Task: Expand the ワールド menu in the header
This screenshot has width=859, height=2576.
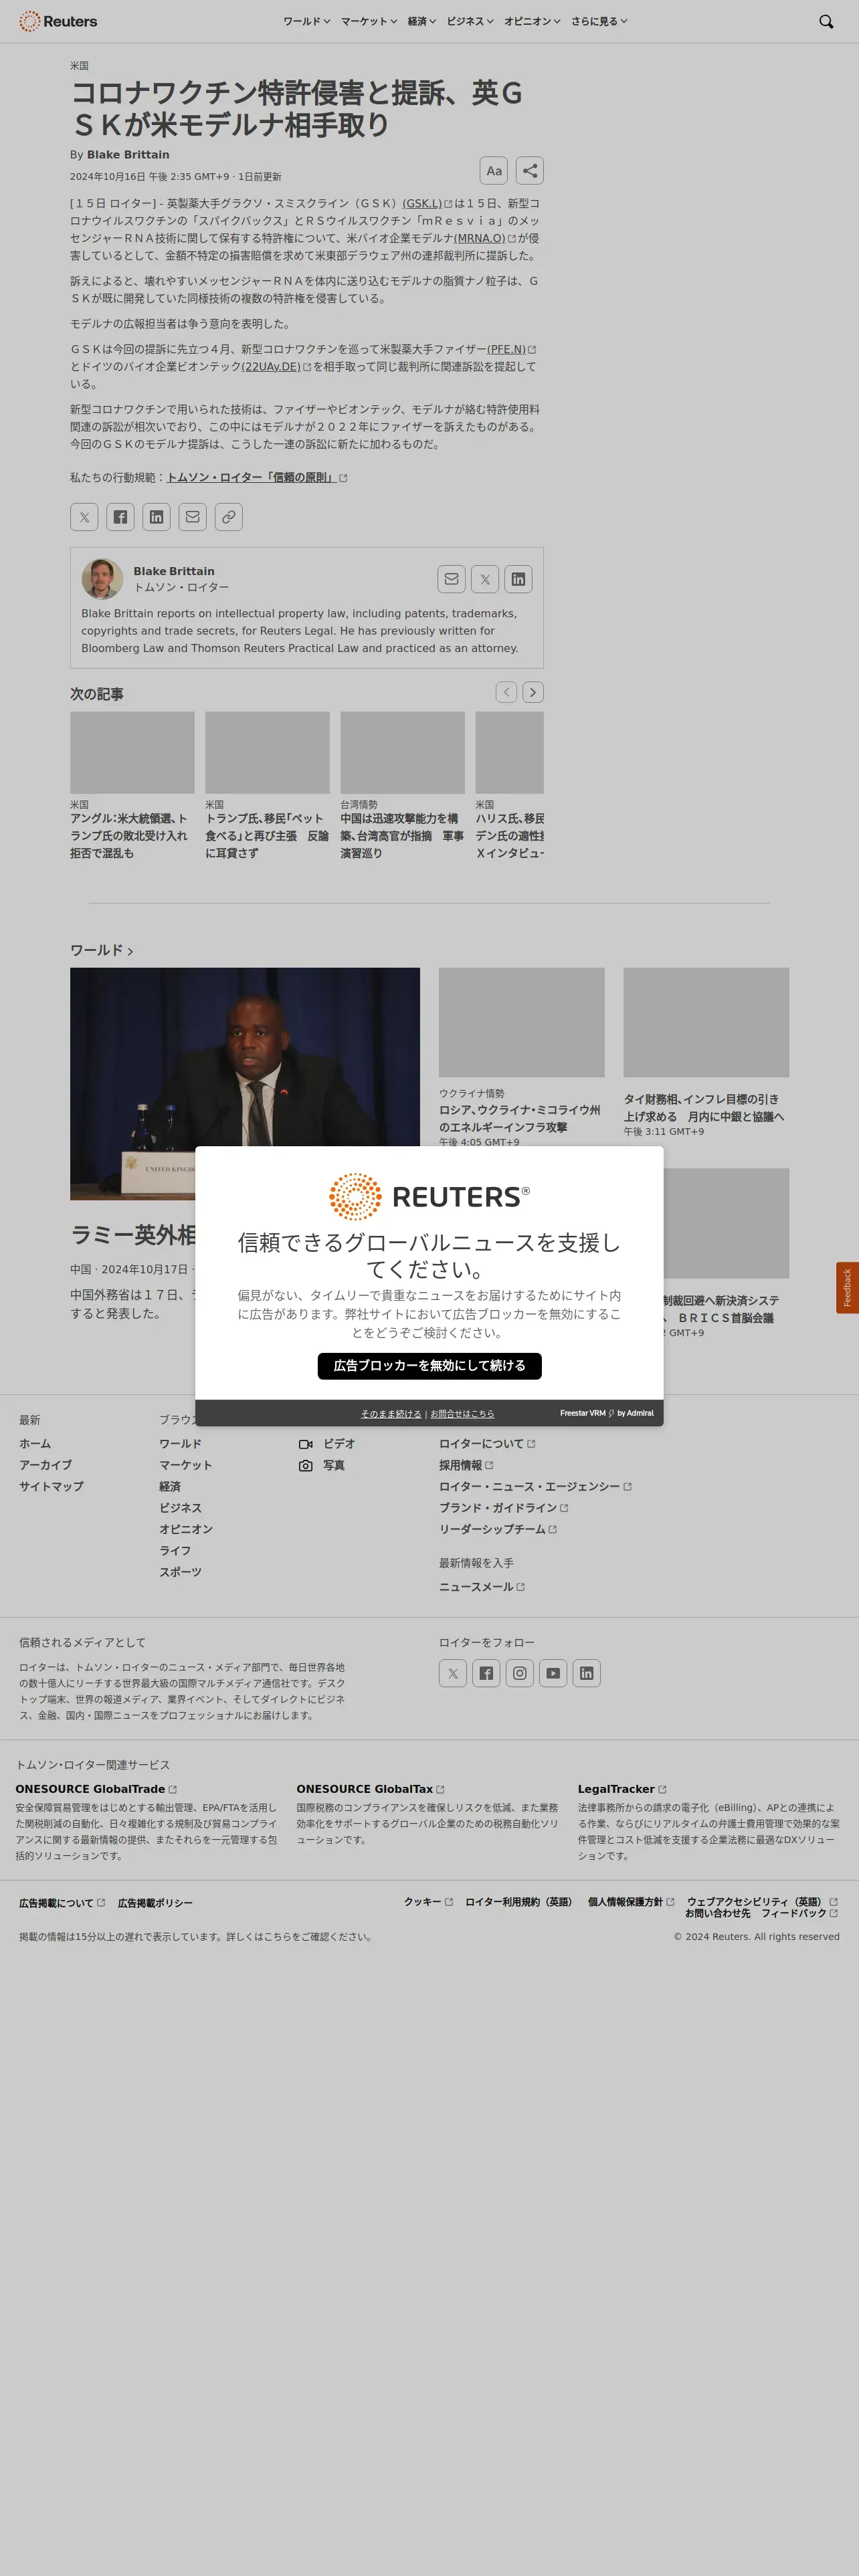Action: pyautogui.click(x=306, y=21)
